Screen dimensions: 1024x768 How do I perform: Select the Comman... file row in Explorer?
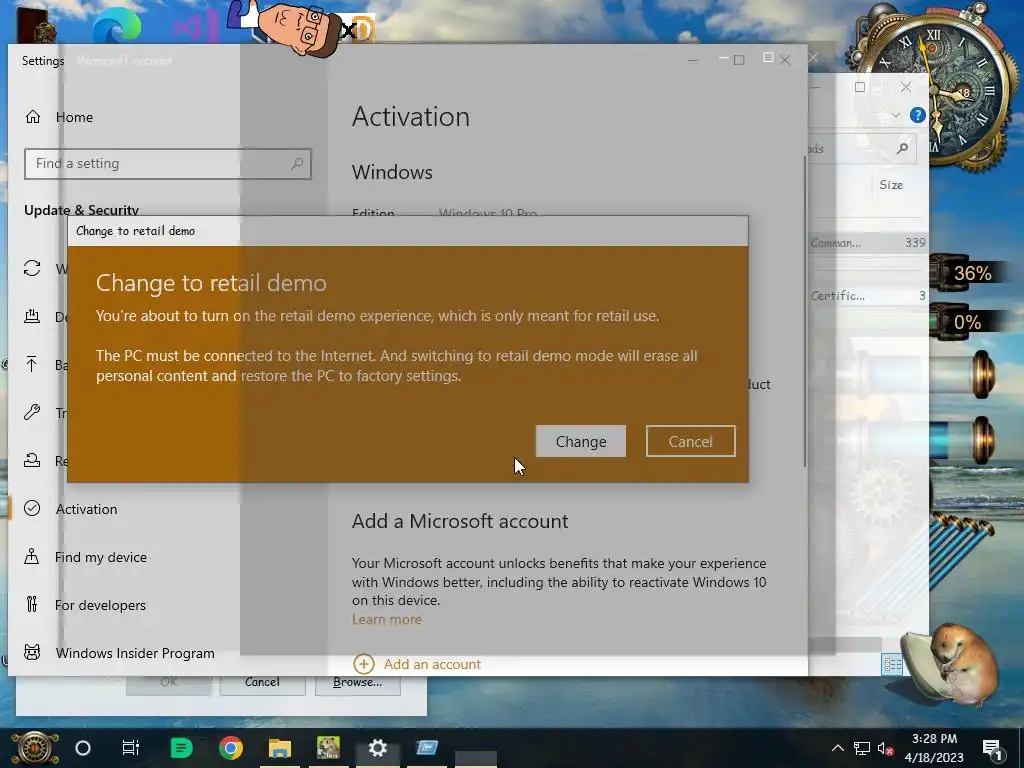869,243
